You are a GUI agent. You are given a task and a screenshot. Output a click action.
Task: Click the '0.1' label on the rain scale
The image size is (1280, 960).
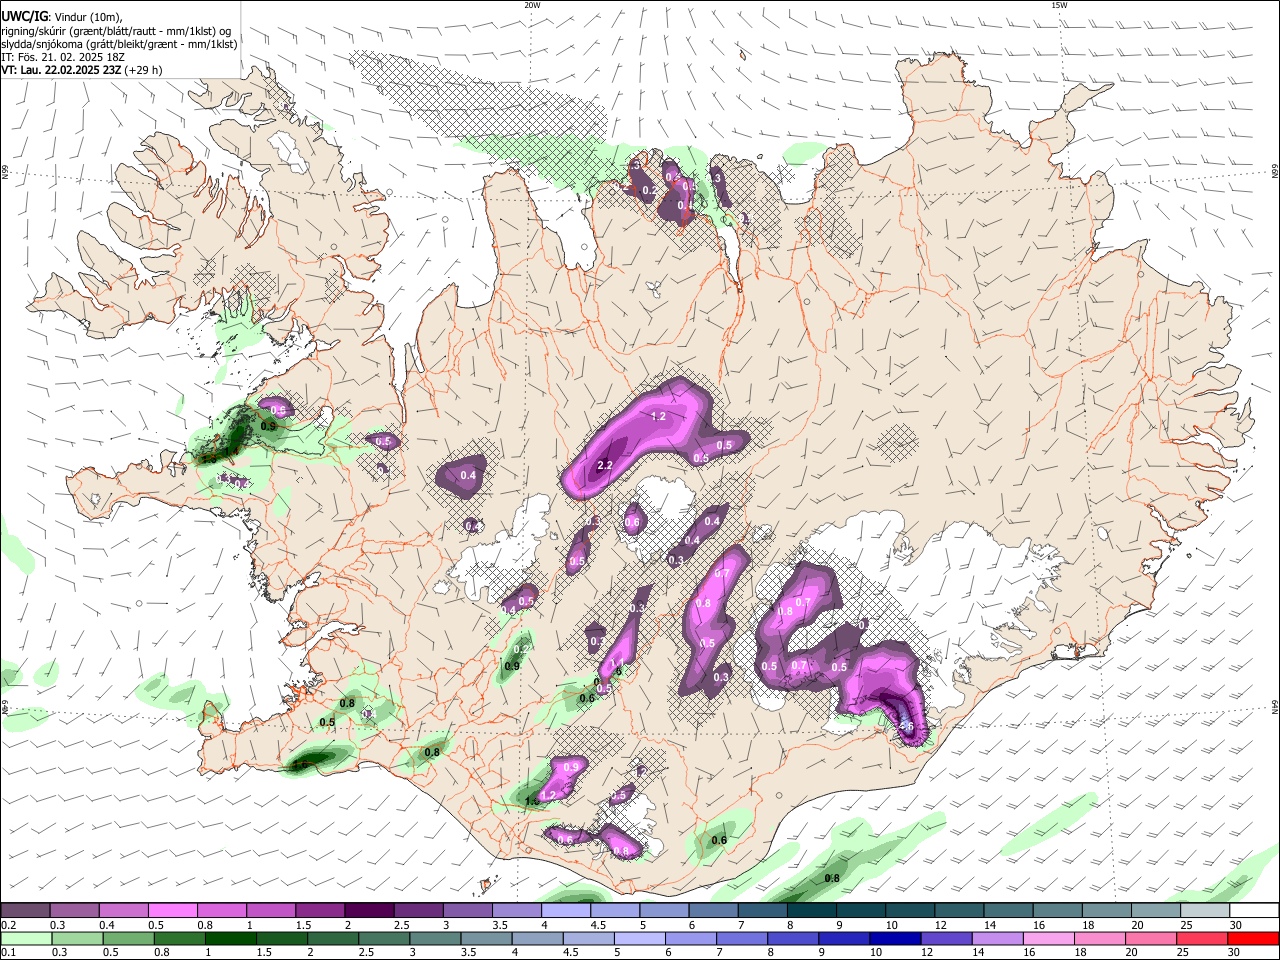(8, 952)
